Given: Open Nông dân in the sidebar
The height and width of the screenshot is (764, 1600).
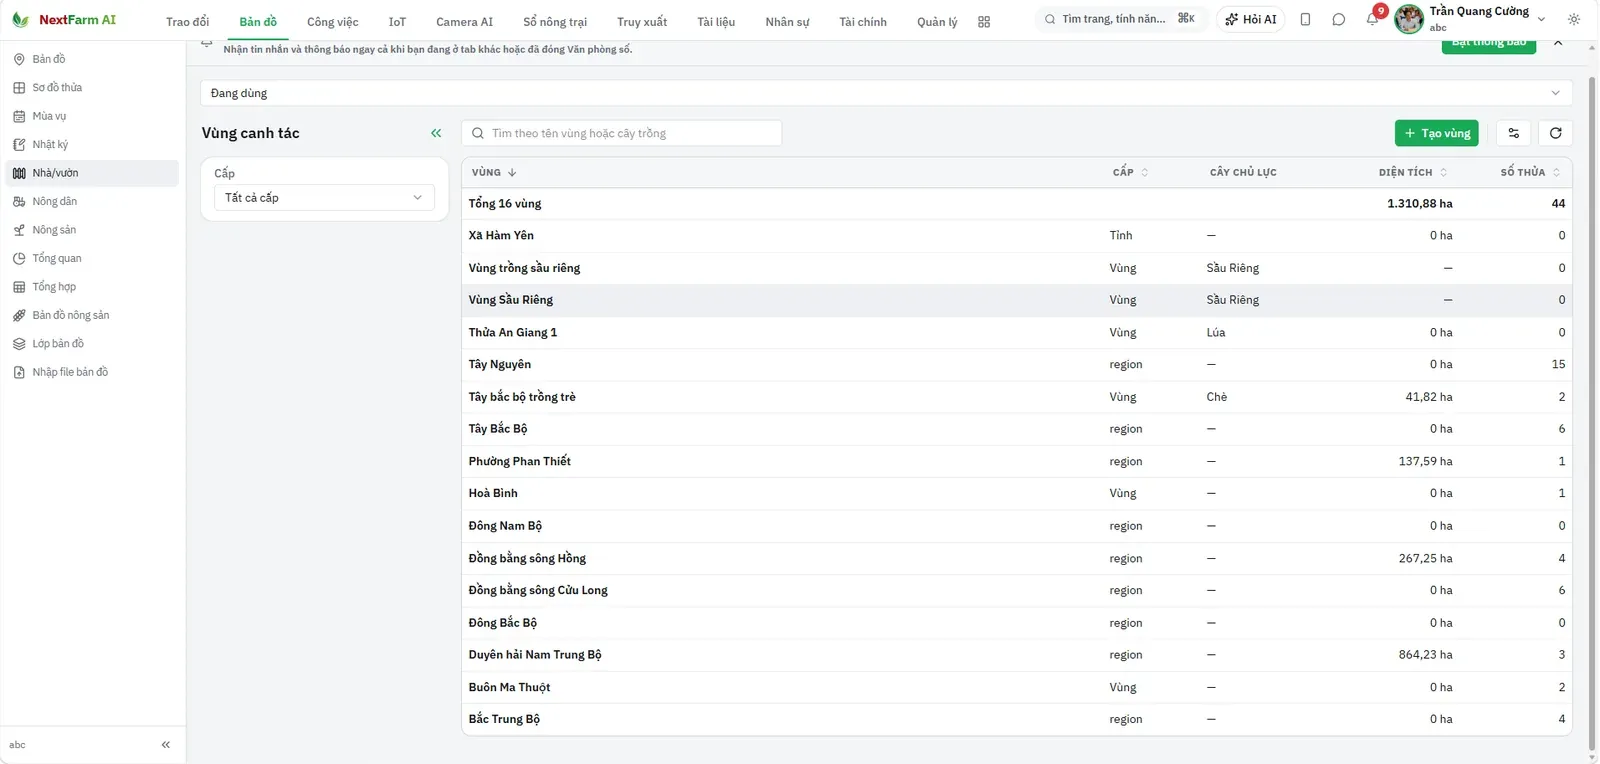Looking at the screenshot, I should click(92, 201).
